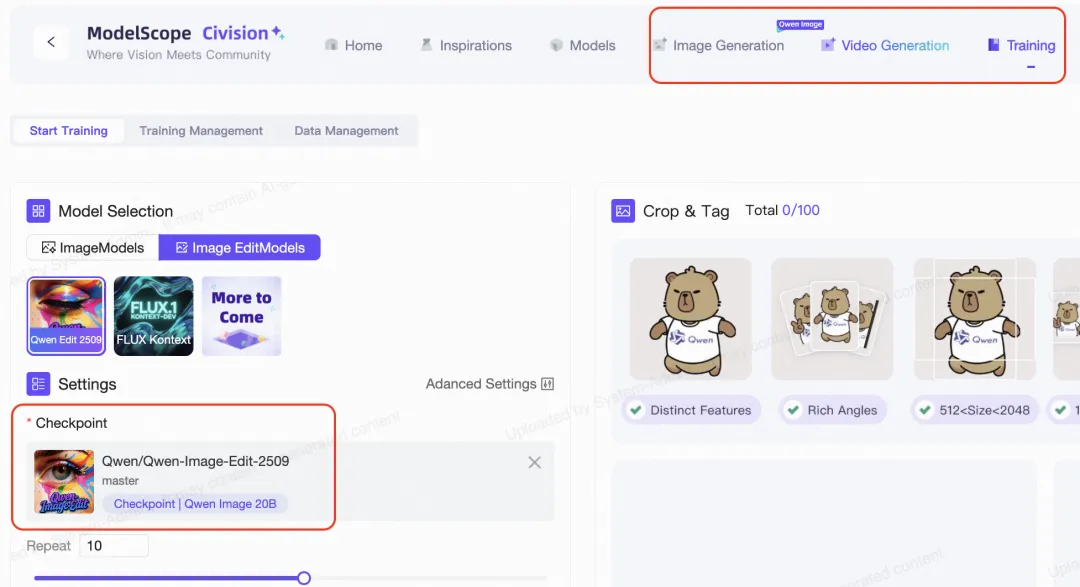Viewport: 1080px width, 587px height.
Task: Switch to the Training Management tab
Action: coord(201,131)
